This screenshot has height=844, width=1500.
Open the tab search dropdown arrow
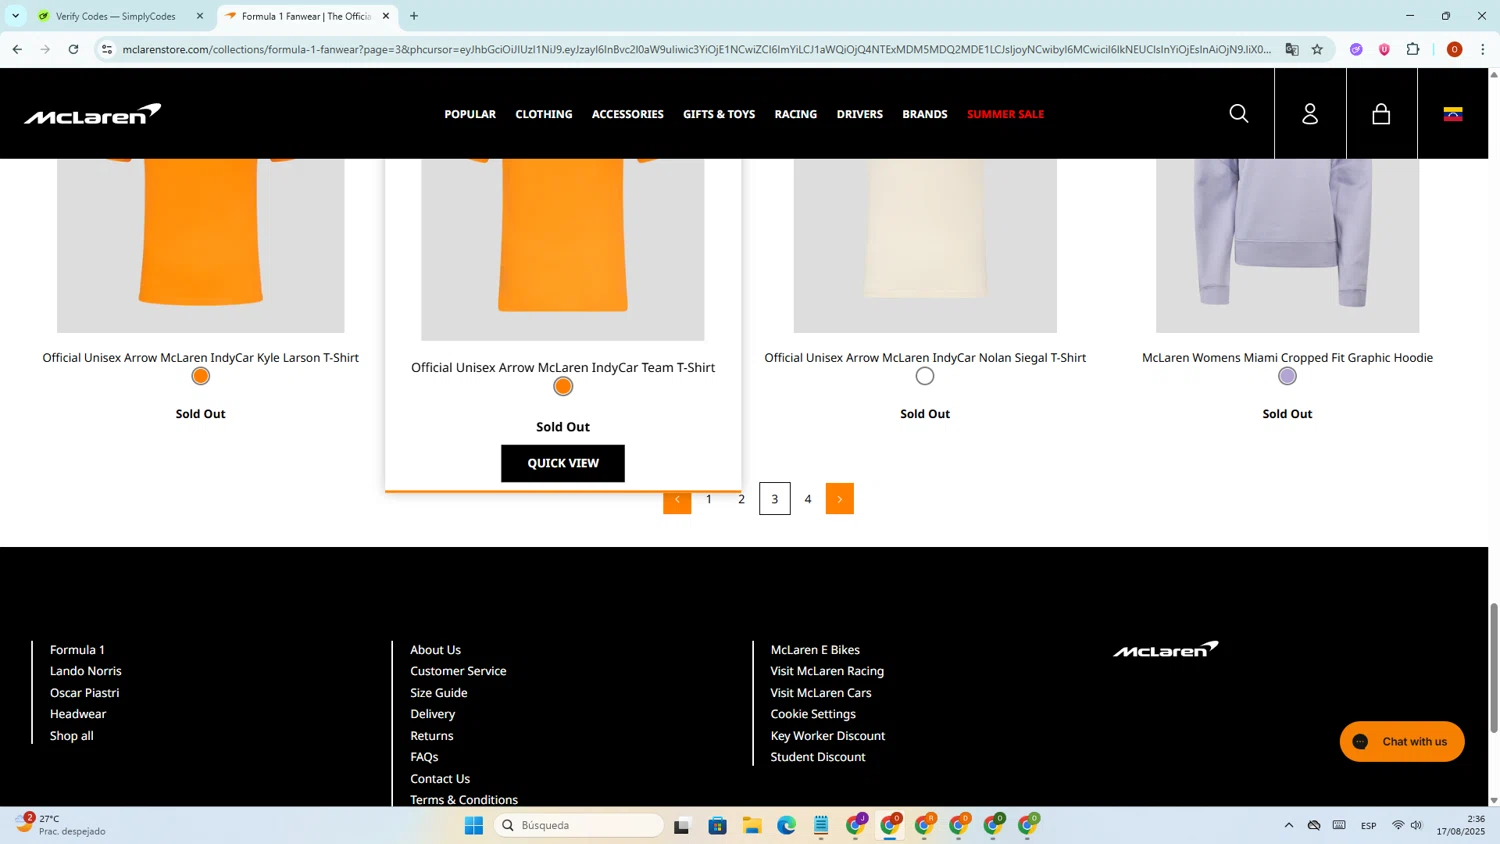click(x=15, y=16)
